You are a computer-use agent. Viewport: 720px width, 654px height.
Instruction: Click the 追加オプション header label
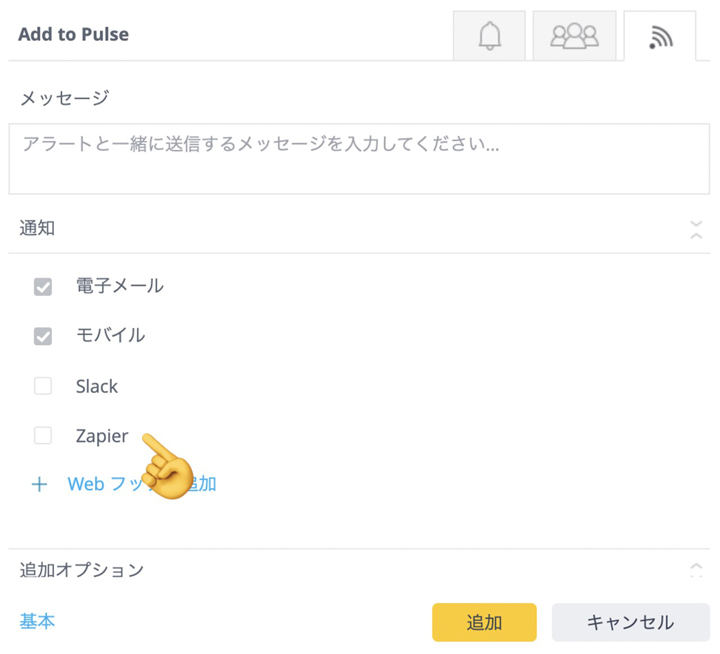(x=82, y=570)
